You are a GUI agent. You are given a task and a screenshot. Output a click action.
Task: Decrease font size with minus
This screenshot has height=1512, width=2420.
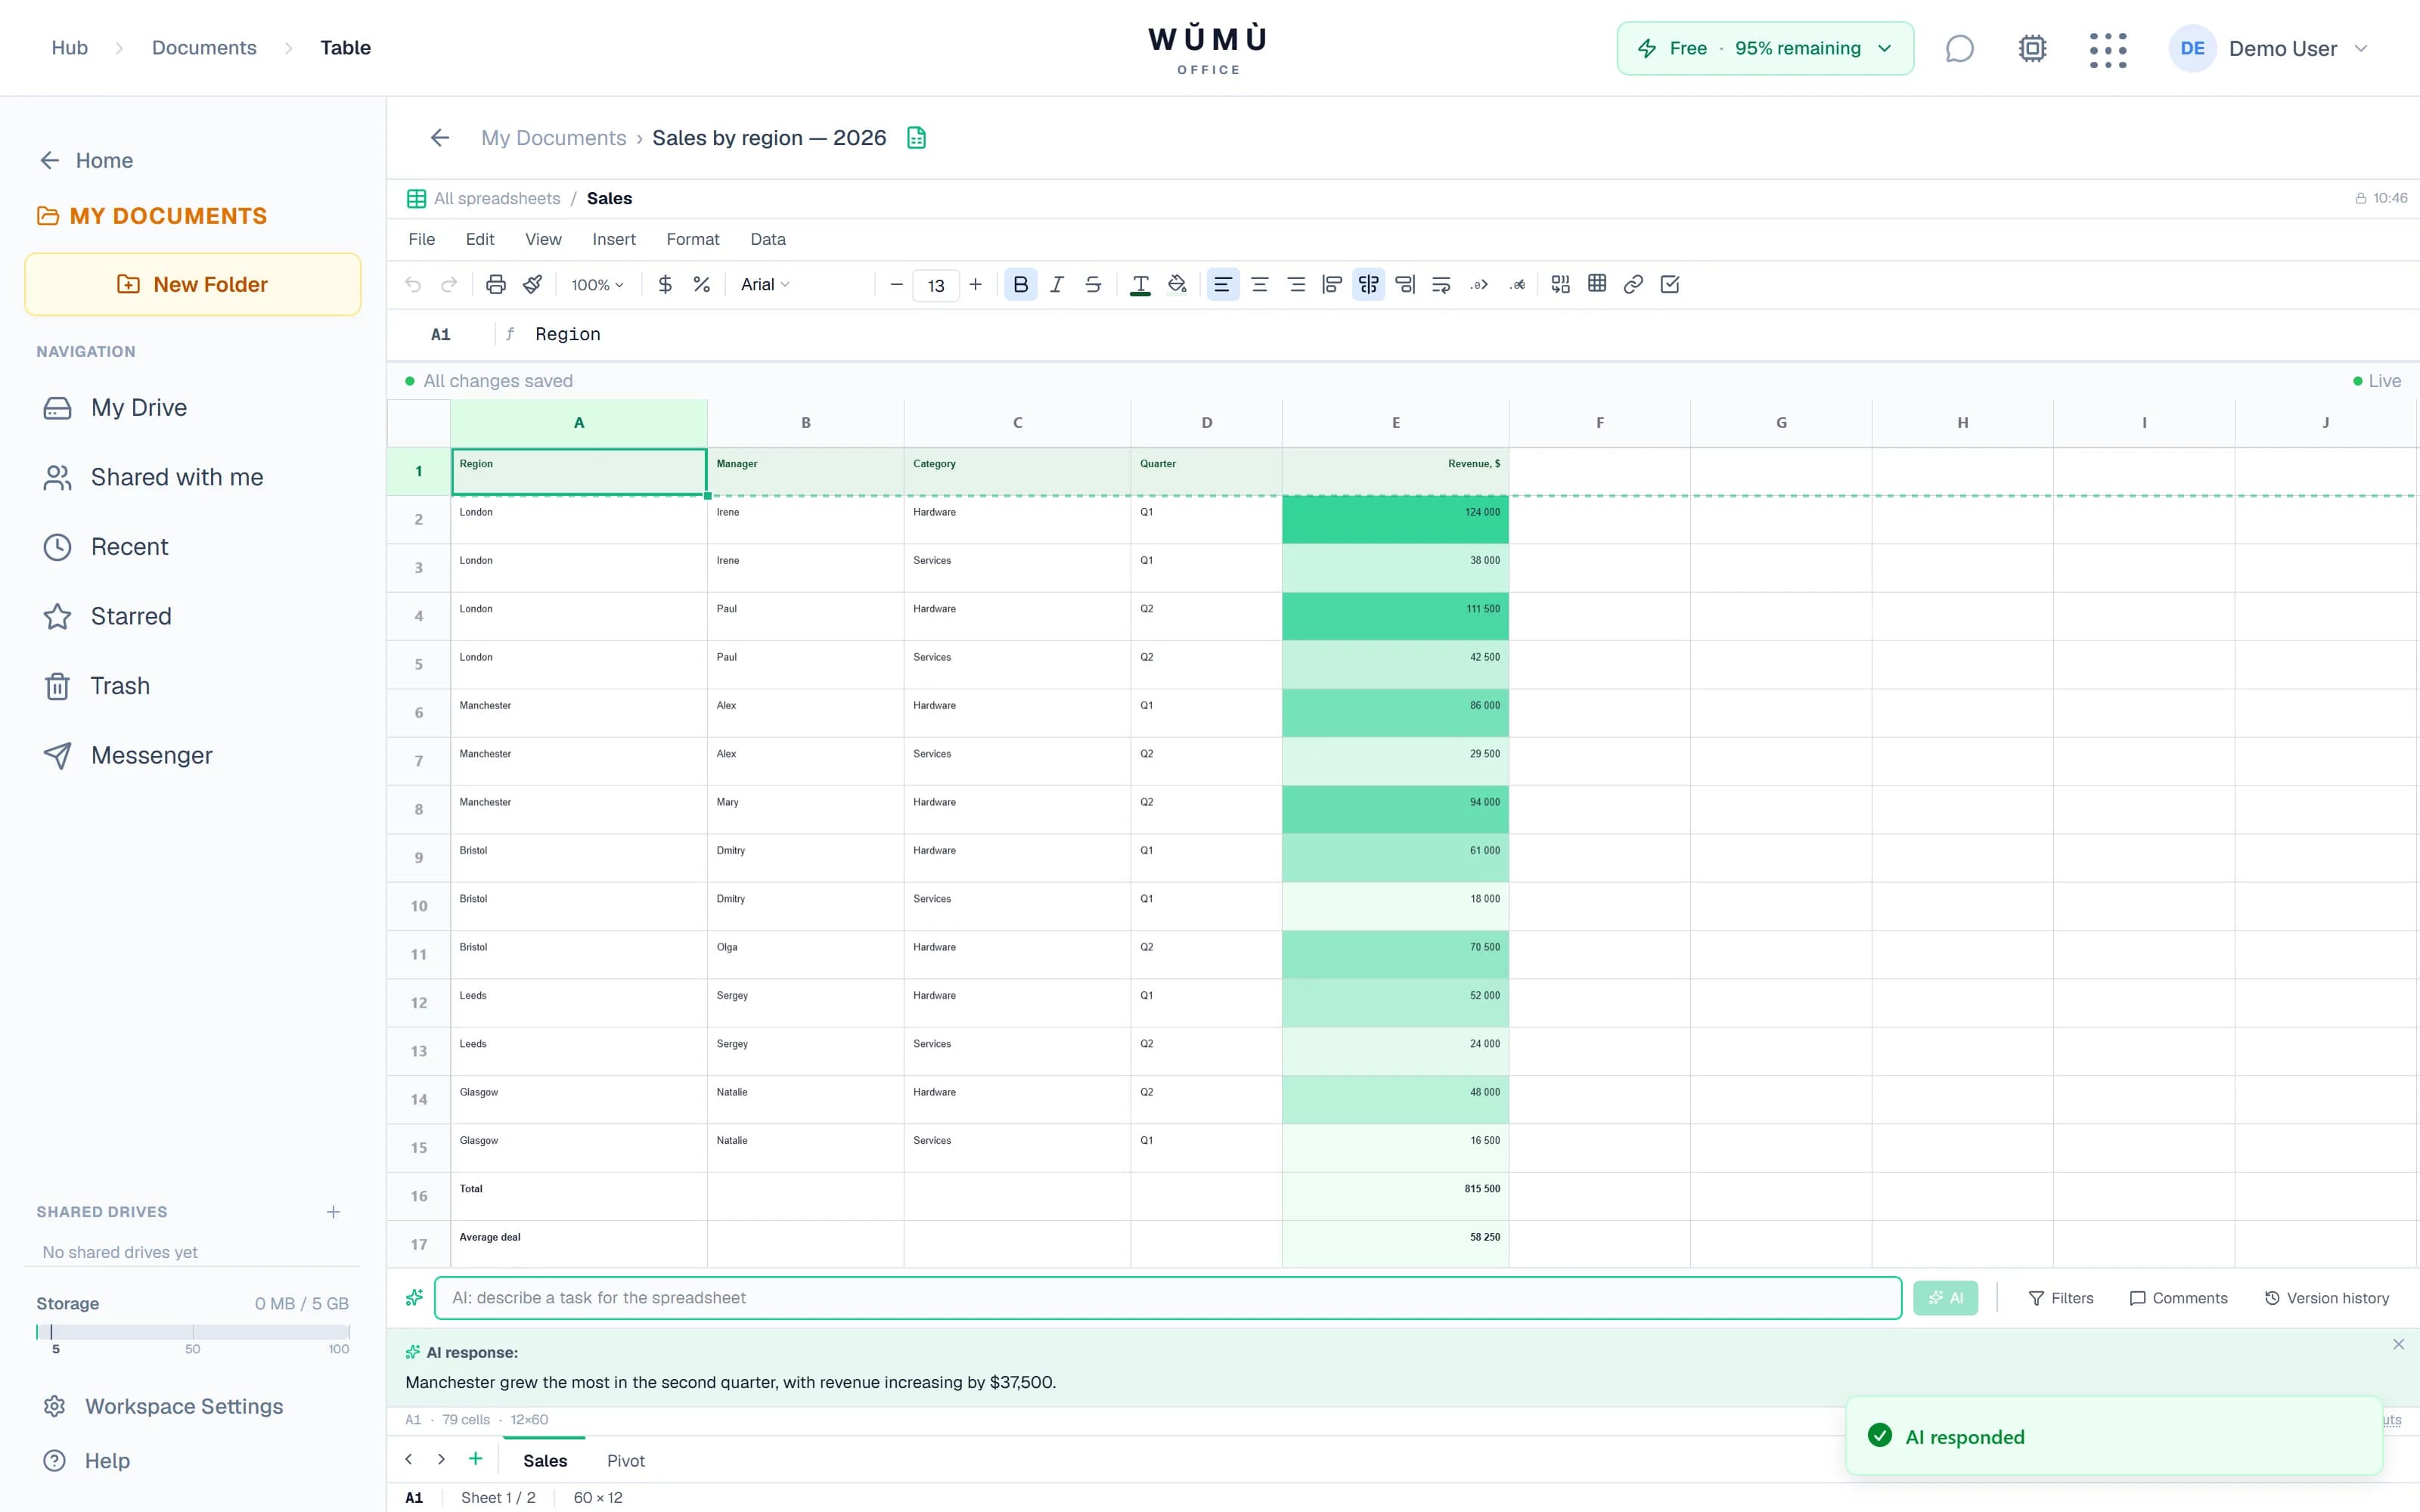coord(896,285)
